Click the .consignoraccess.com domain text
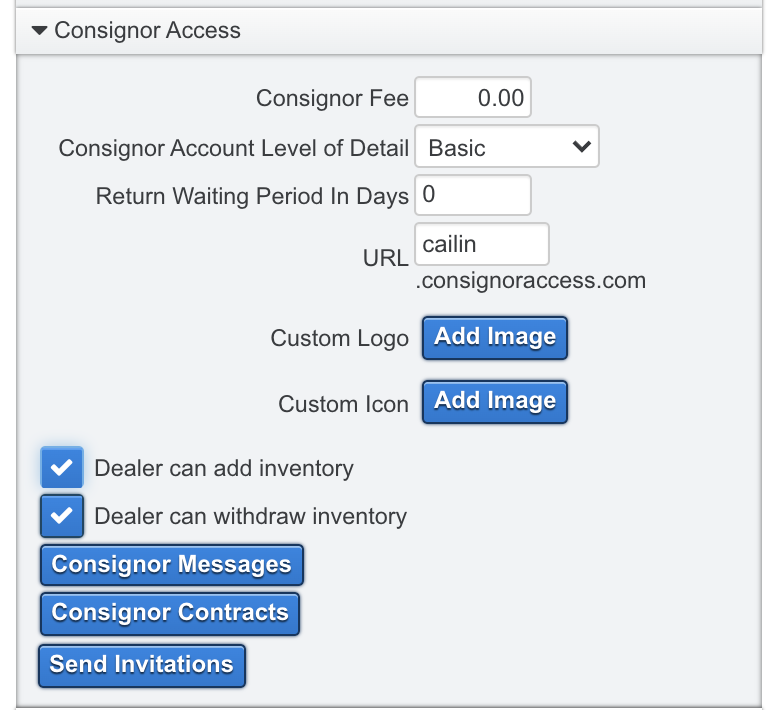Image resolution: width=778 pixels, height=710 pixels. [x=531, y=281]
